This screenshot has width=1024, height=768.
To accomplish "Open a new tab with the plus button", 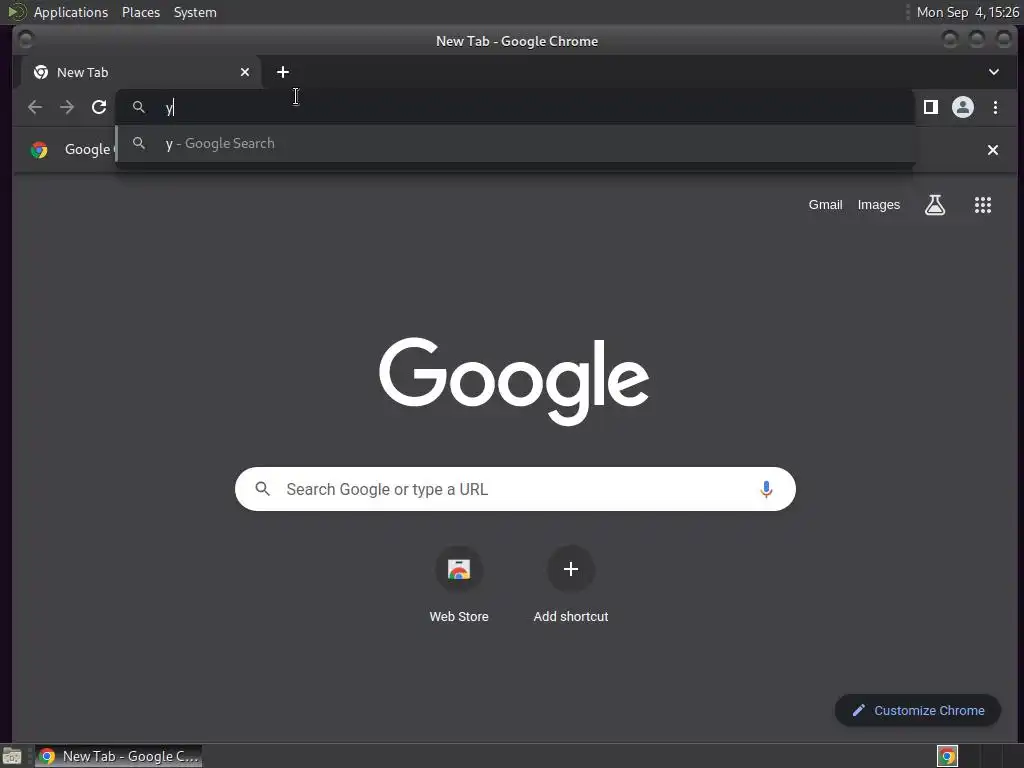I will click(283, 72).
